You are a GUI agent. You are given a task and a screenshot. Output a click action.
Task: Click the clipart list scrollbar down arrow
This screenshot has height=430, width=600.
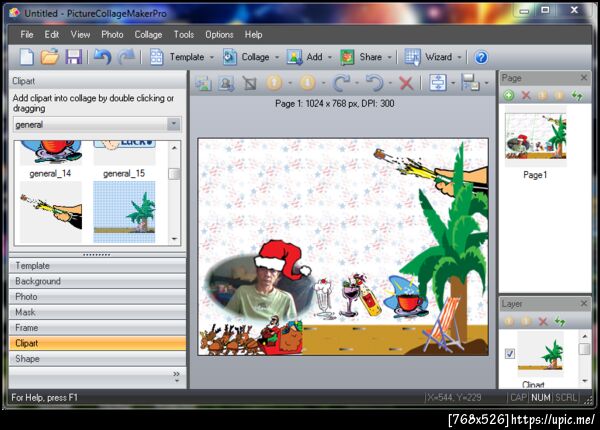tap(174, 239)
